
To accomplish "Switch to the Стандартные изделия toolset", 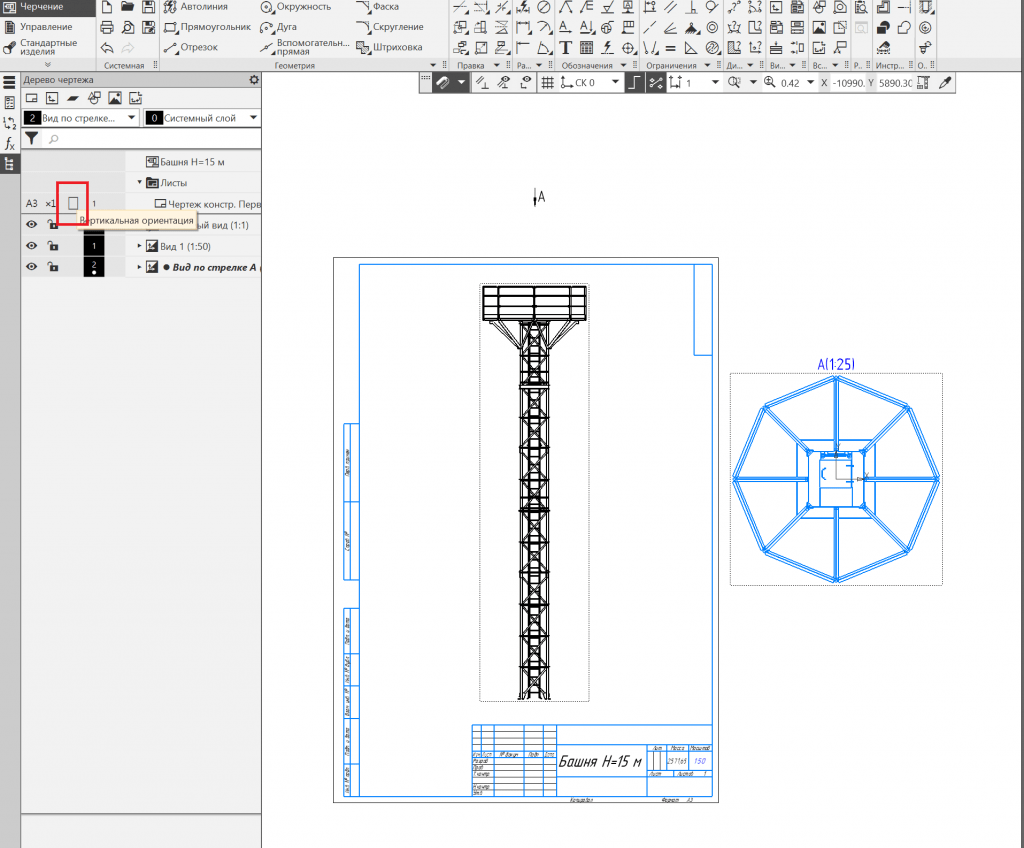I will click(x=48, y=47).
